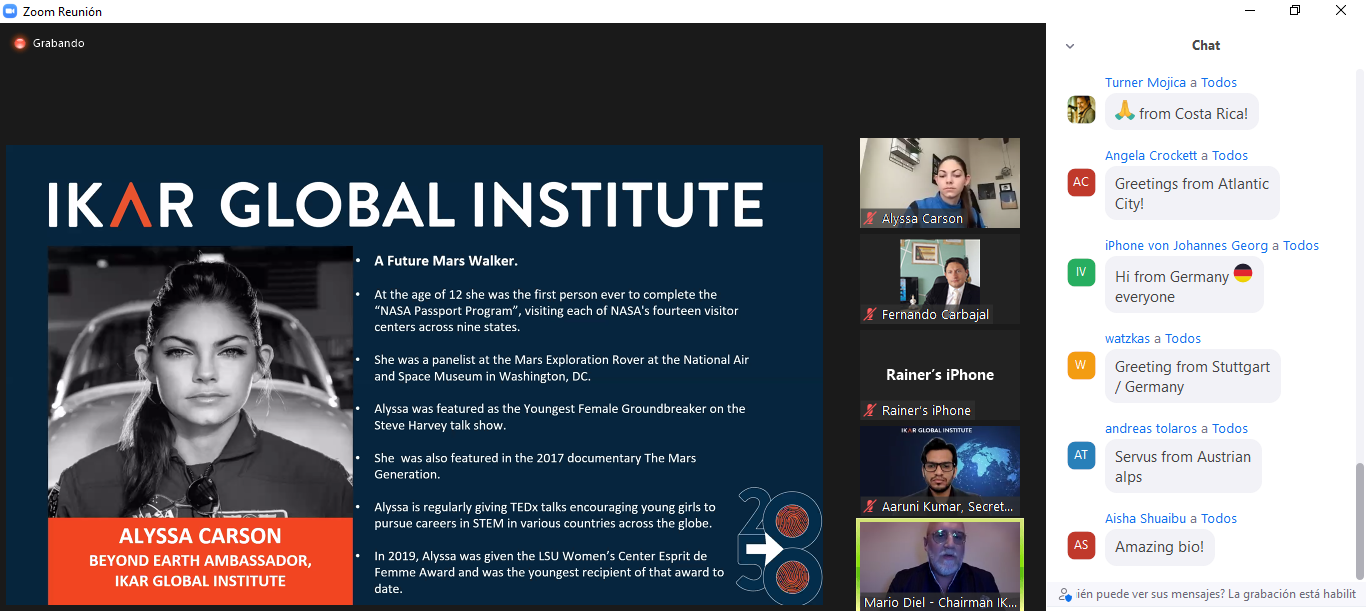
Task: Select Rainer's iPhone participant tile
Action: coord(940,375)
